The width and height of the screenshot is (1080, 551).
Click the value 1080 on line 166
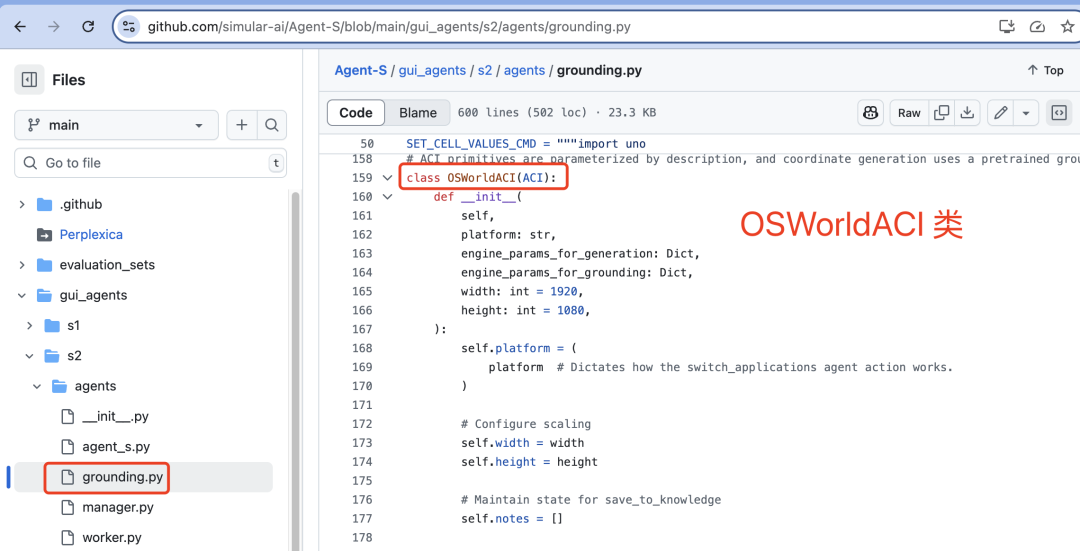[x=570, y=311]
